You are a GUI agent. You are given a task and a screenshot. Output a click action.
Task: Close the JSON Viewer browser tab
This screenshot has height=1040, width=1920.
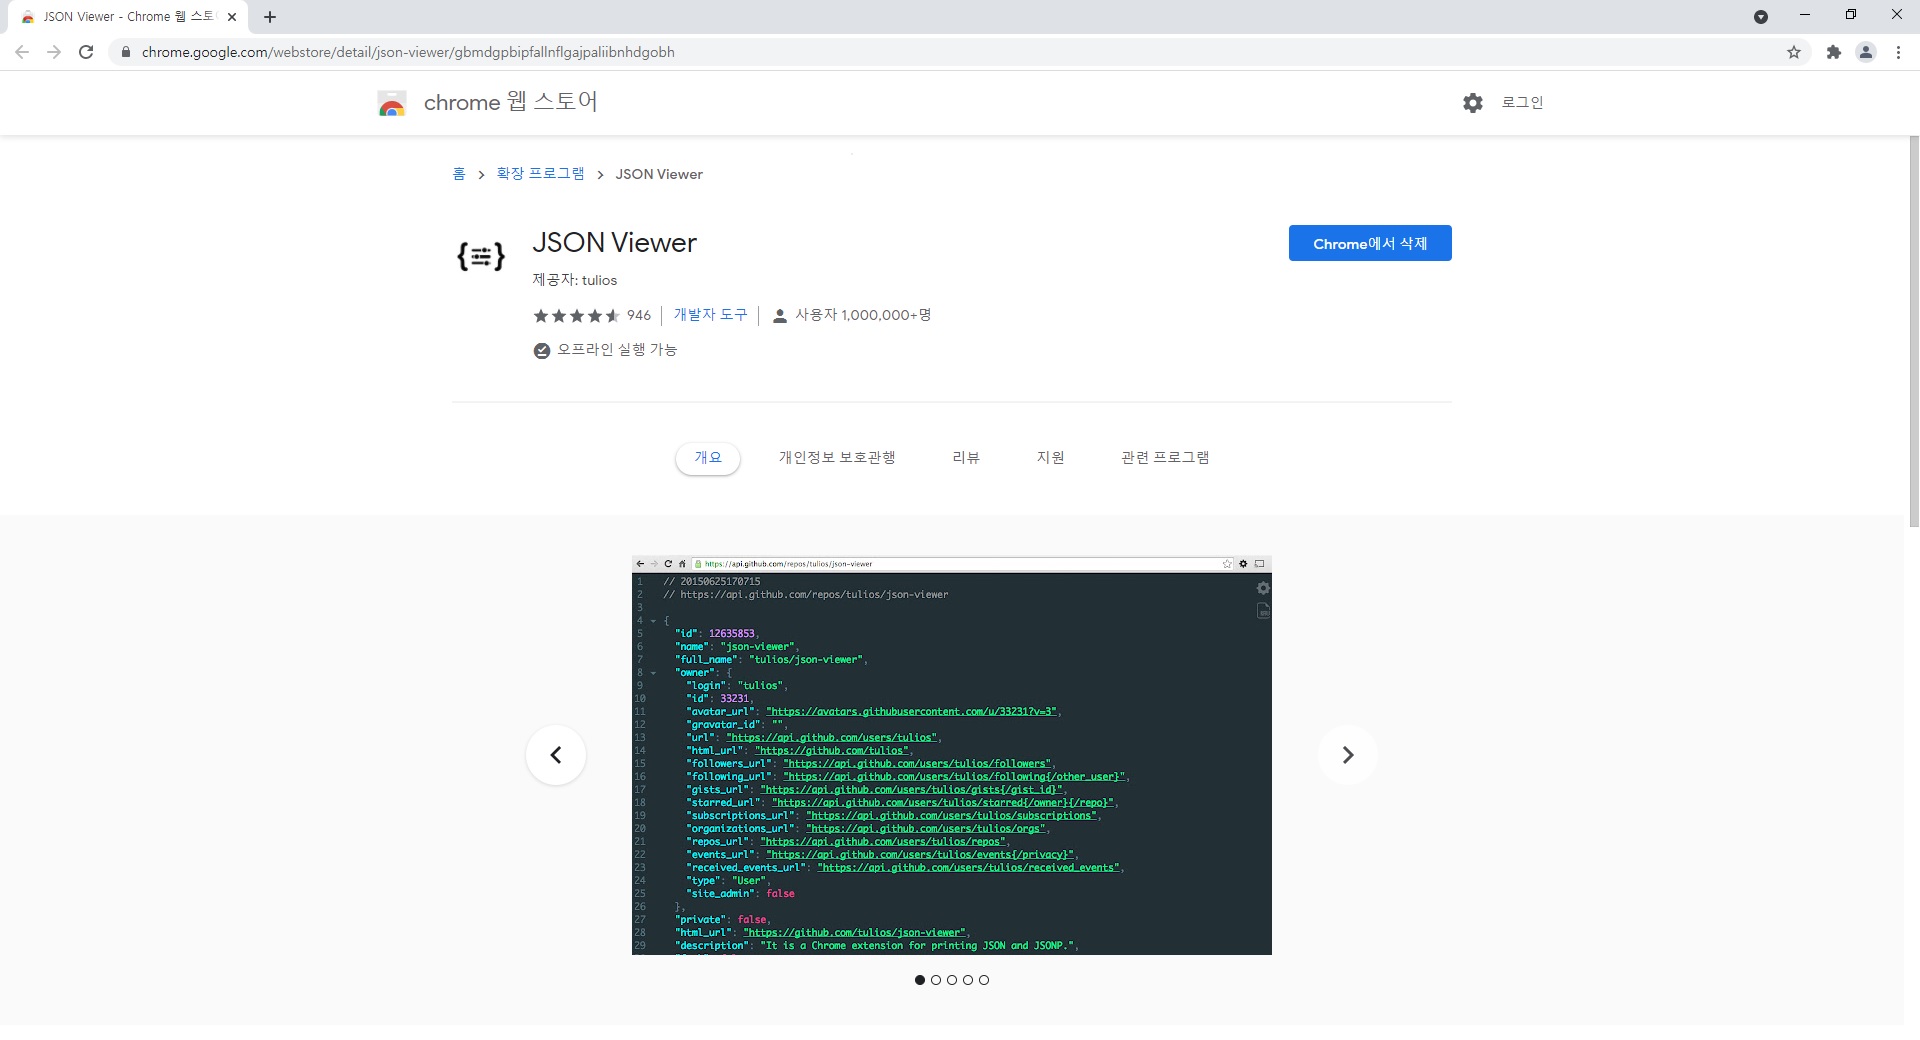pos(232,17)
